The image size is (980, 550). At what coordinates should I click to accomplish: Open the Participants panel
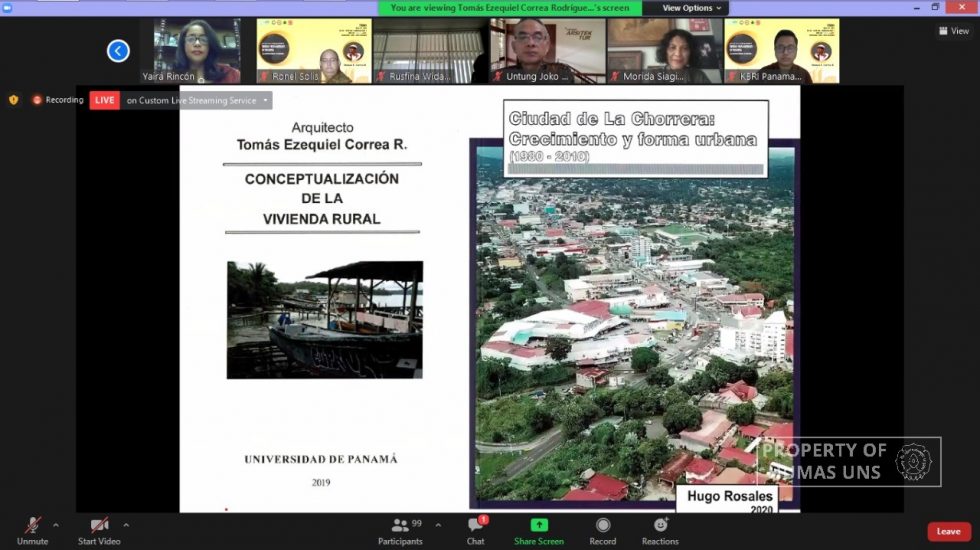[x=400, y=531]
